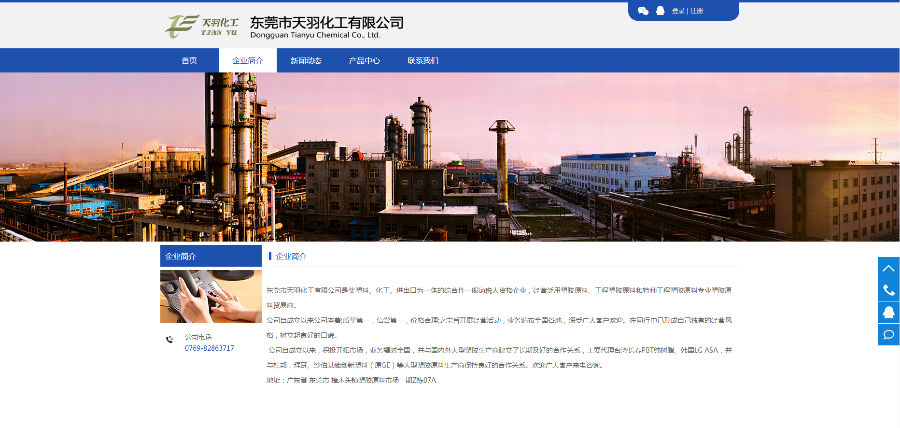Click the Tianyu Chemical green logo

click(201, 26)
